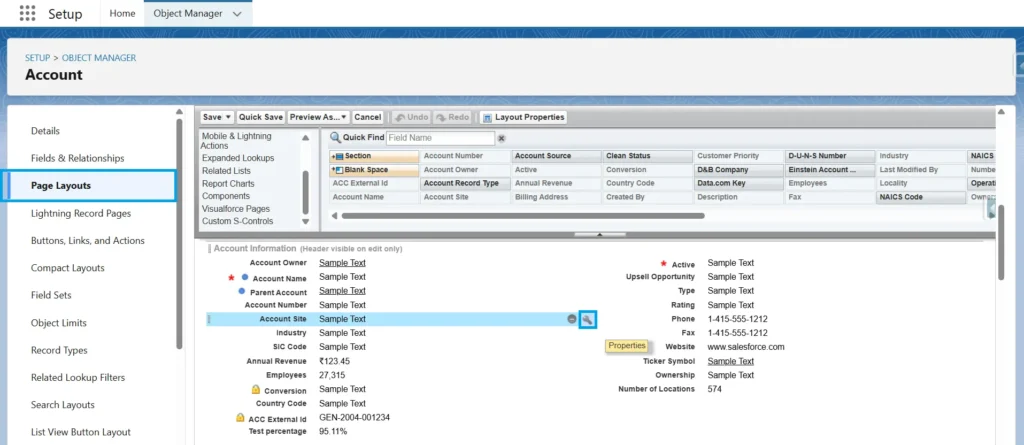
Task: Collapse the palette using the center handle
Action: click(598, 234)
